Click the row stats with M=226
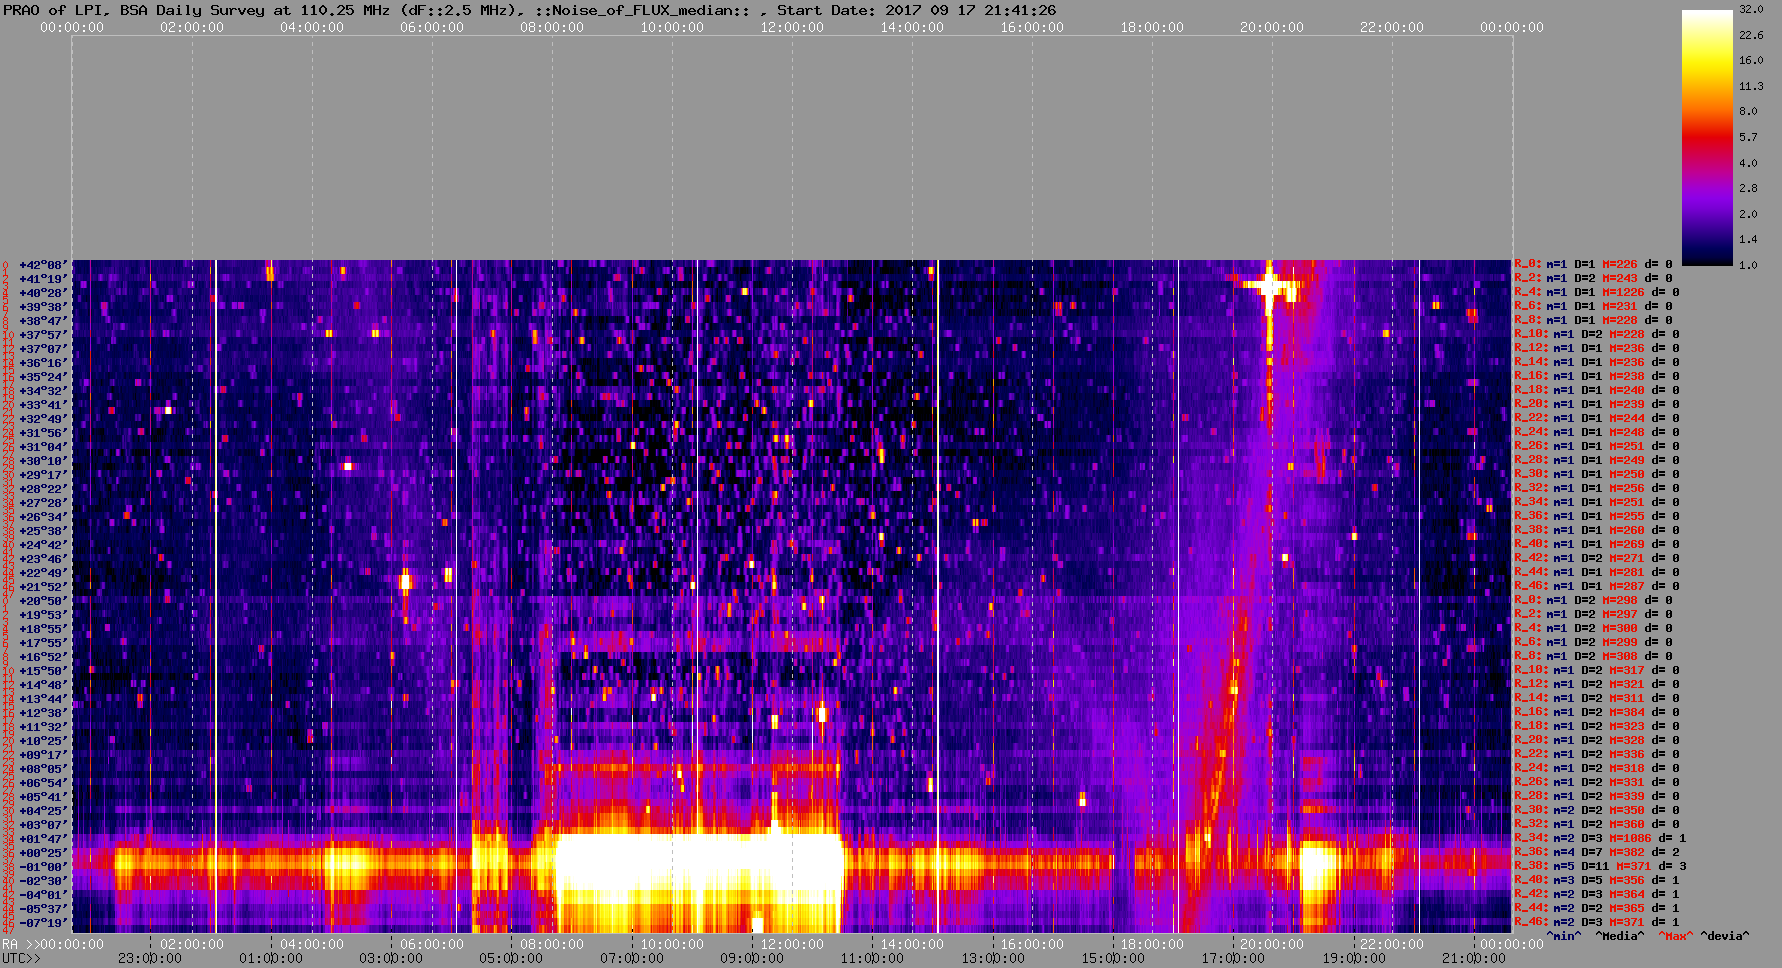The image size is (1782, 968). point(1593,264)
